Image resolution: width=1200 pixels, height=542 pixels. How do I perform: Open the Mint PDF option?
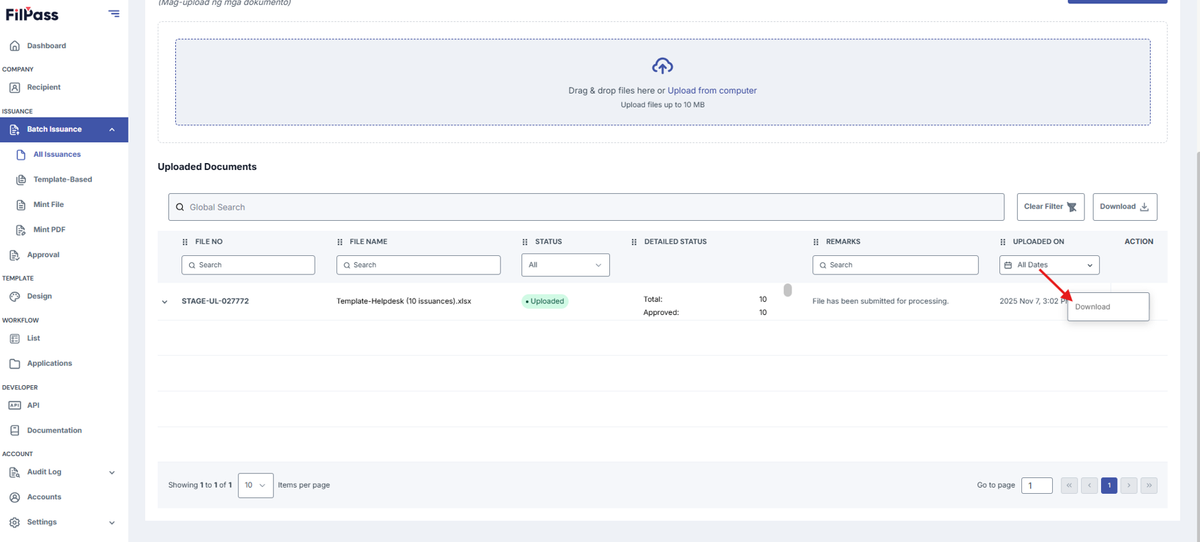(x=49, y=229)
